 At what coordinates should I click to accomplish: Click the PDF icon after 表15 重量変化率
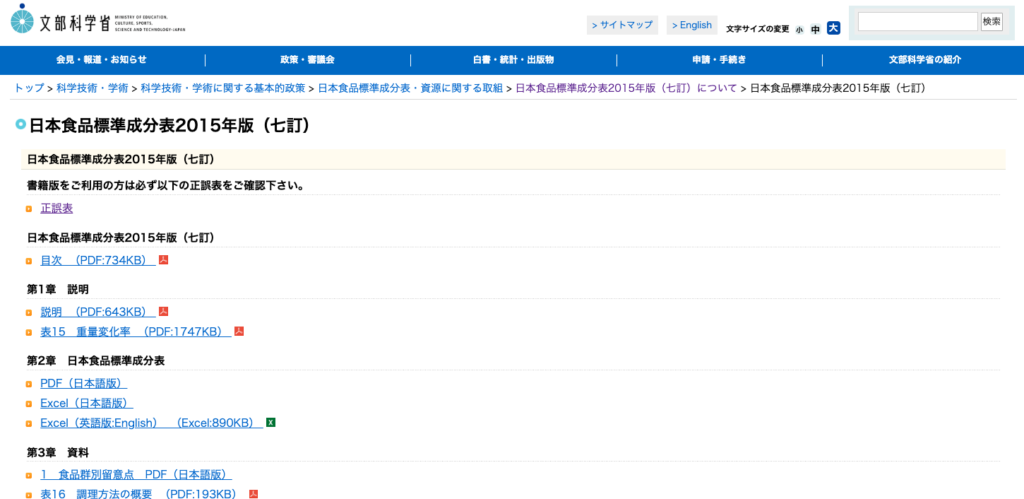tap(239, 331)
